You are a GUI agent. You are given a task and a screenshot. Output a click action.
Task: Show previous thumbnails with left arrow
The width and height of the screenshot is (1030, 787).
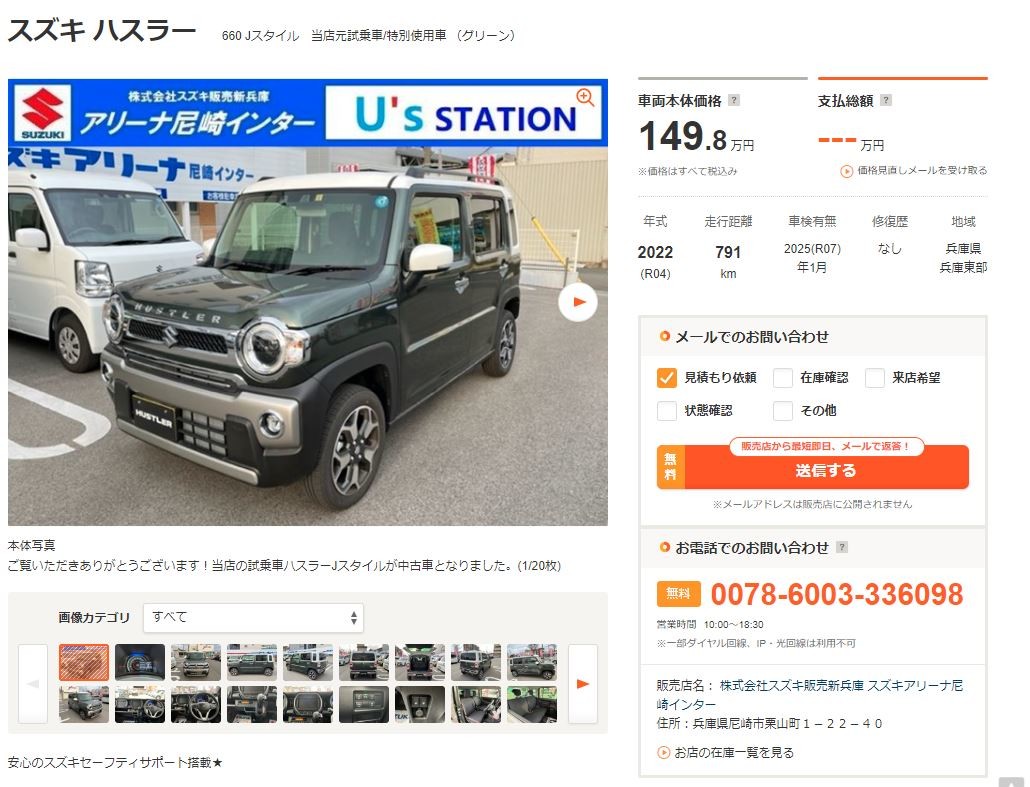[x=33, y=684]
